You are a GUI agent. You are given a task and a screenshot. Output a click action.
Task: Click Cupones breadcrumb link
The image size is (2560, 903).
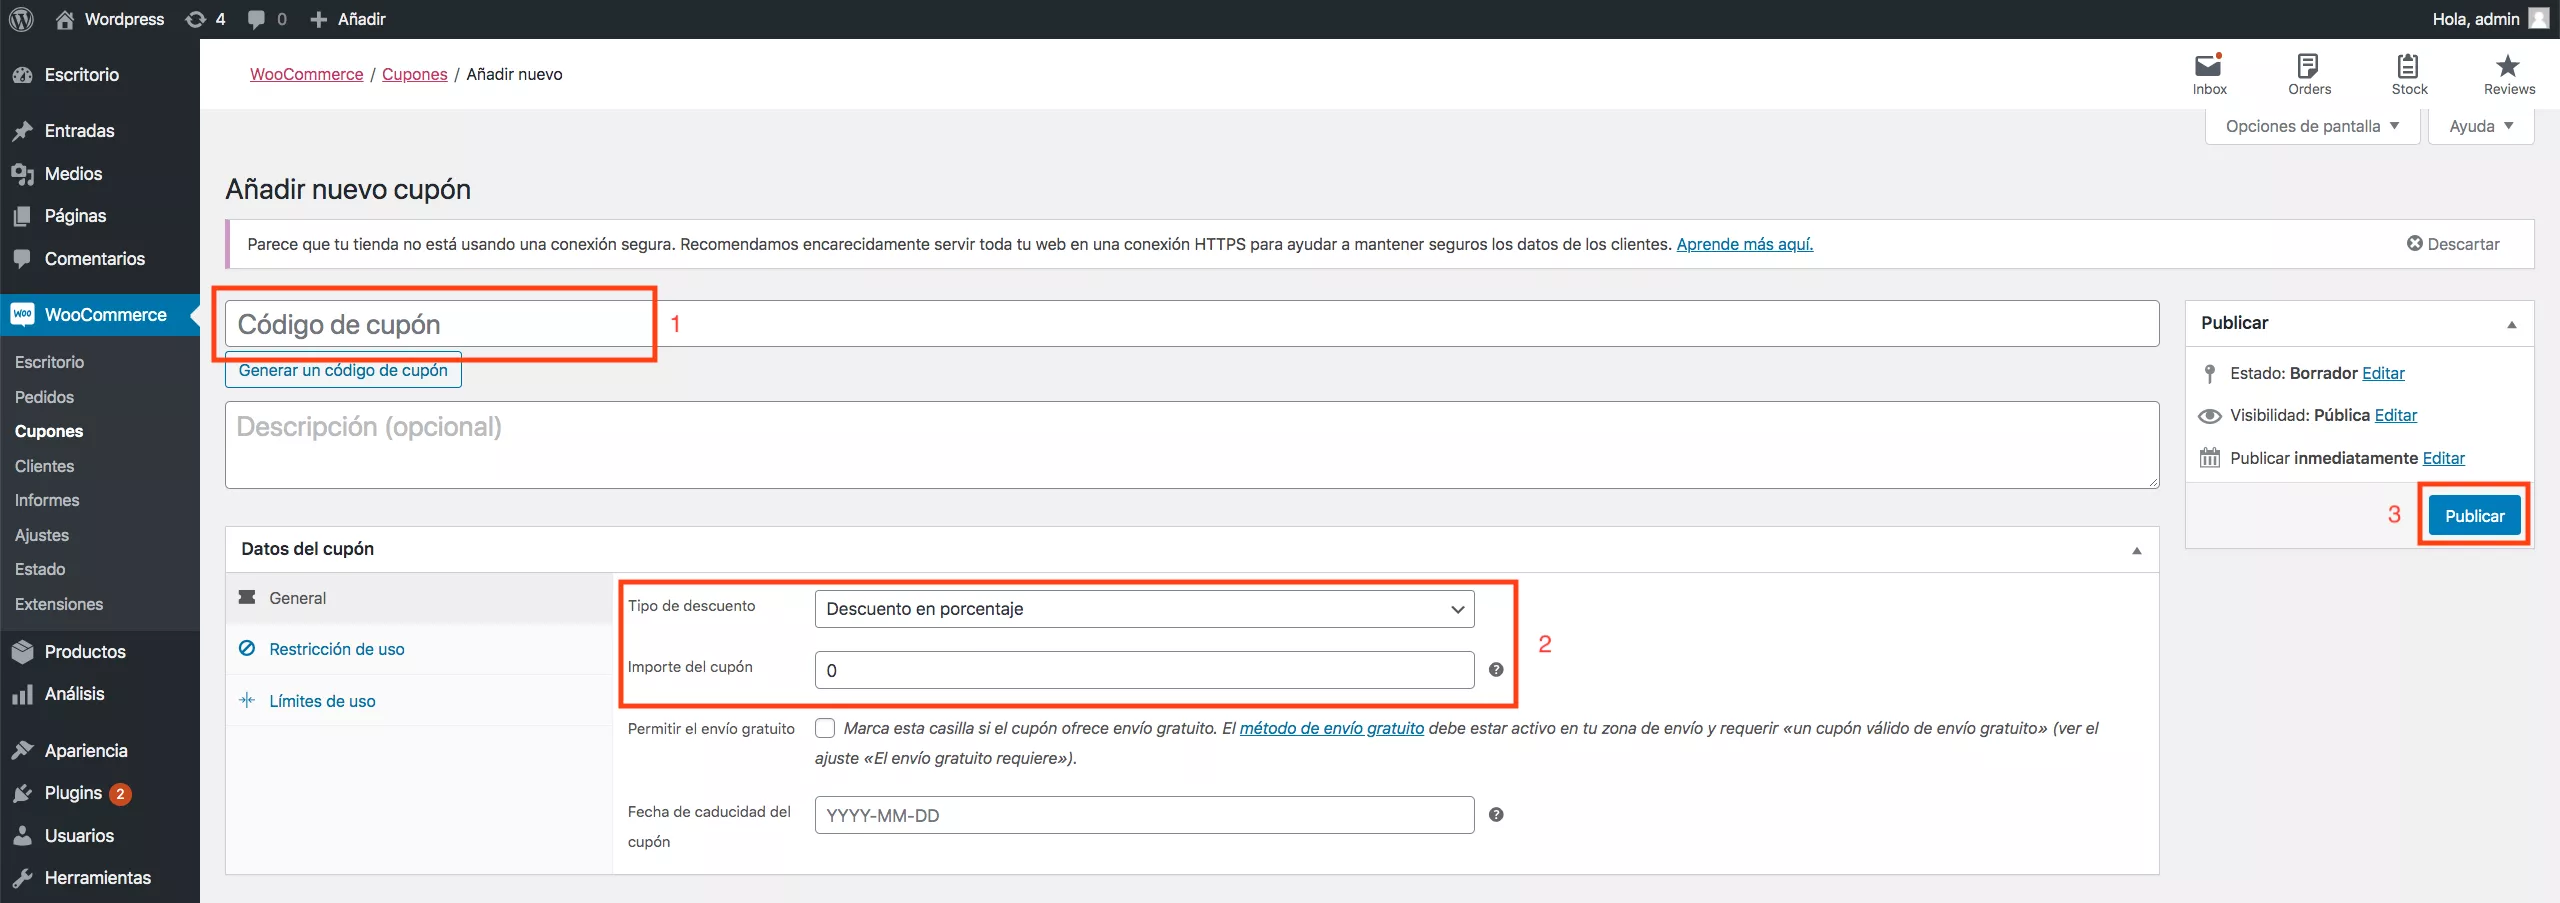[414, 74]
